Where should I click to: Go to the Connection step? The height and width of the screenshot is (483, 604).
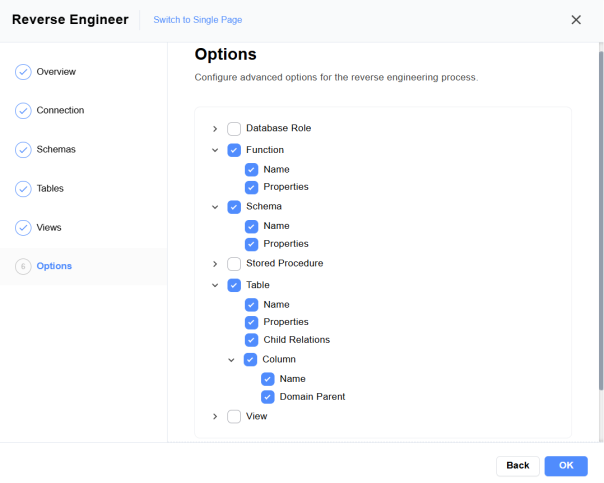click(60, 111)
